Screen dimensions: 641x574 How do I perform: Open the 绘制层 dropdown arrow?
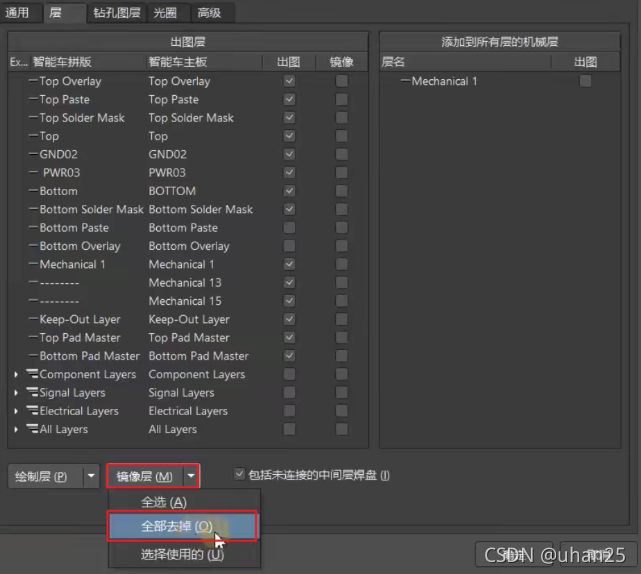click(x=91, y=476)
